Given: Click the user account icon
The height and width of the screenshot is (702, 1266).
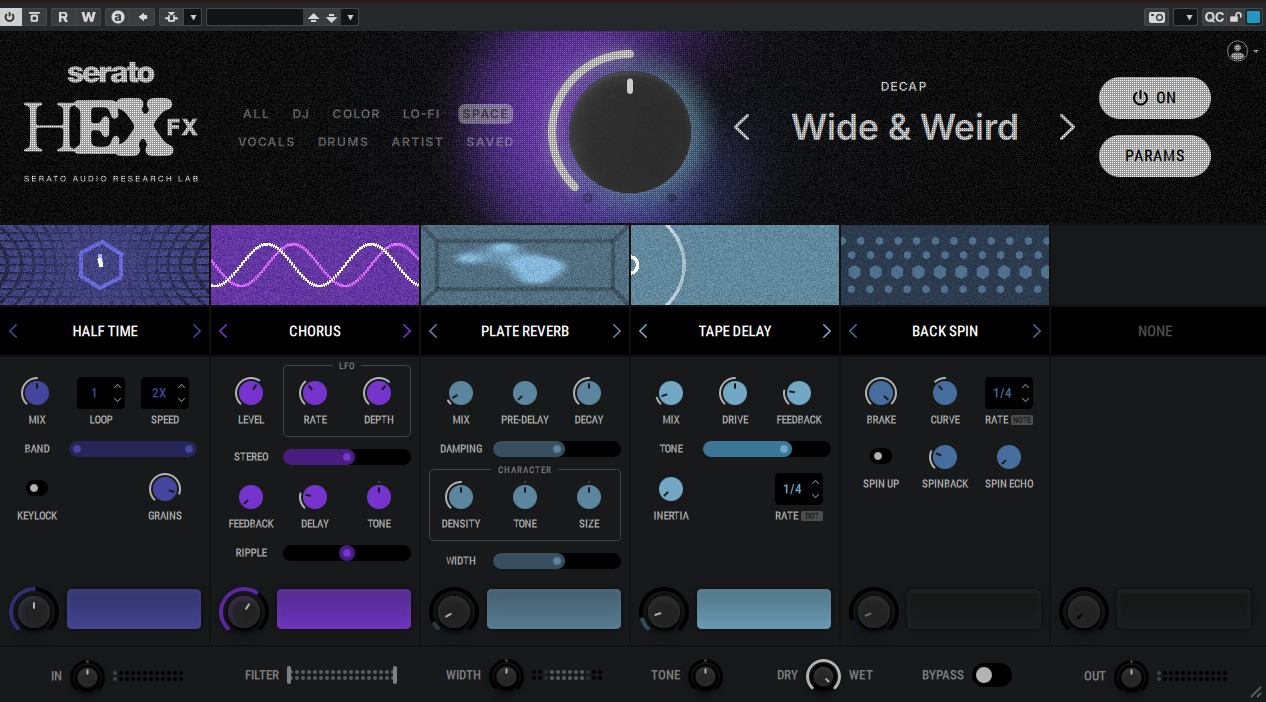Looking at the screenshot, I should (x=1237, y=51).
